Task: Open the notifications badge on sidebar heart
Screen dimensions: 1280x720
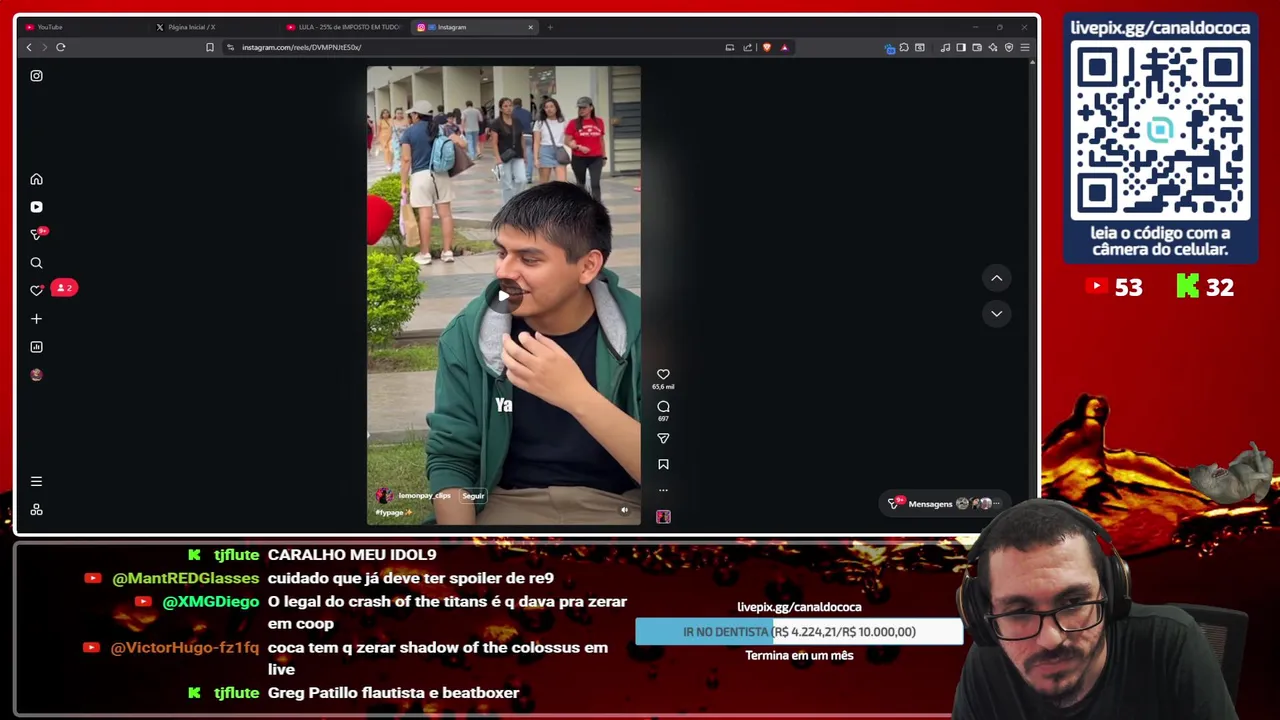Action: click(63, 288)
